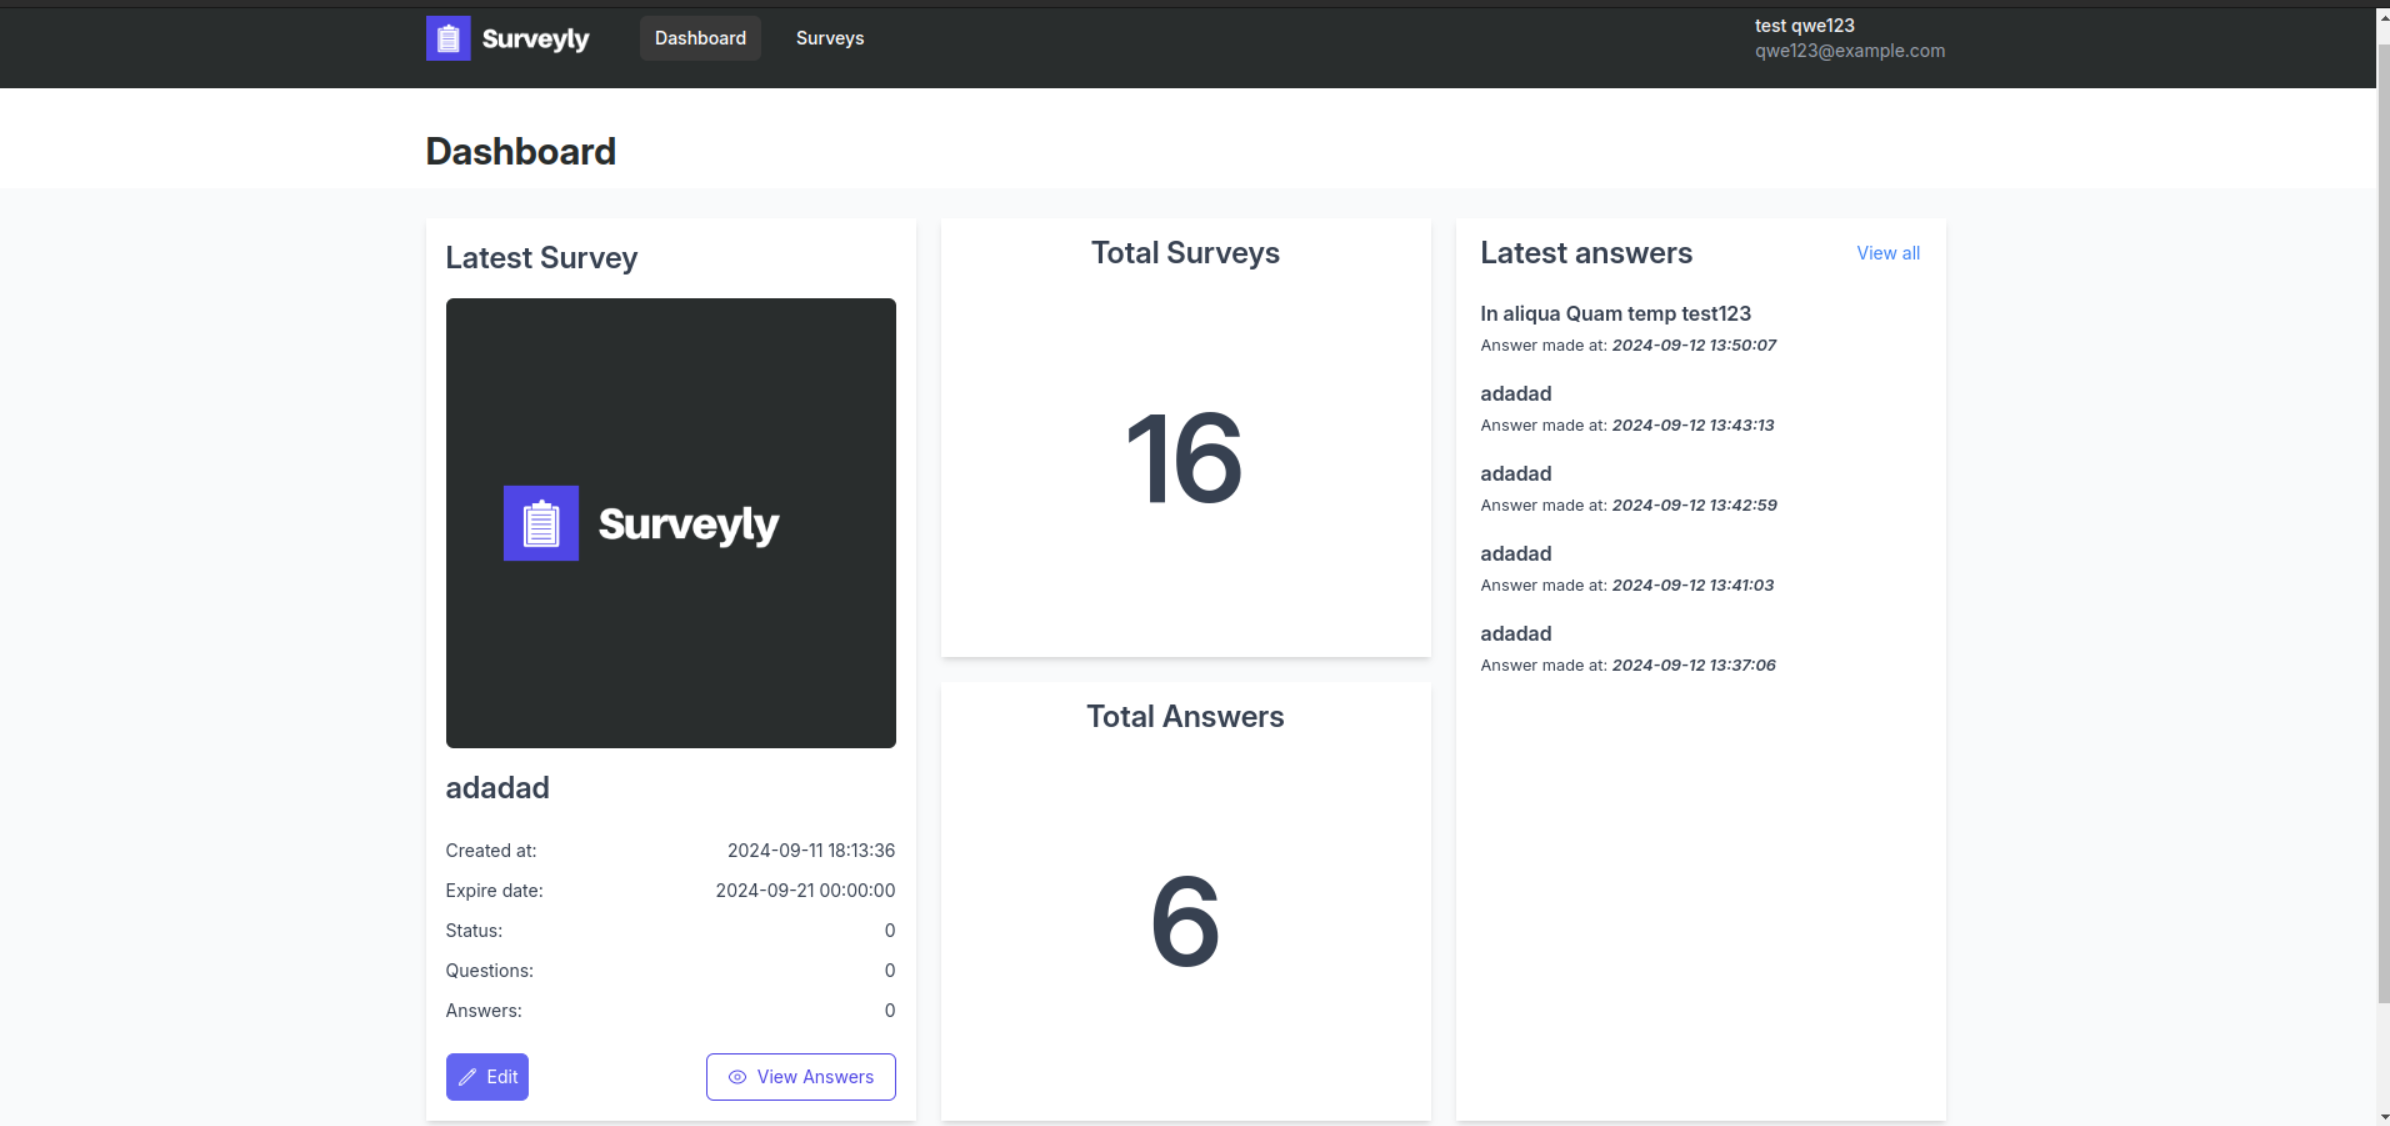Screen dimensions: 2390x1126
Task: Click the Latest answers heading
Action: coord(1586,253)
